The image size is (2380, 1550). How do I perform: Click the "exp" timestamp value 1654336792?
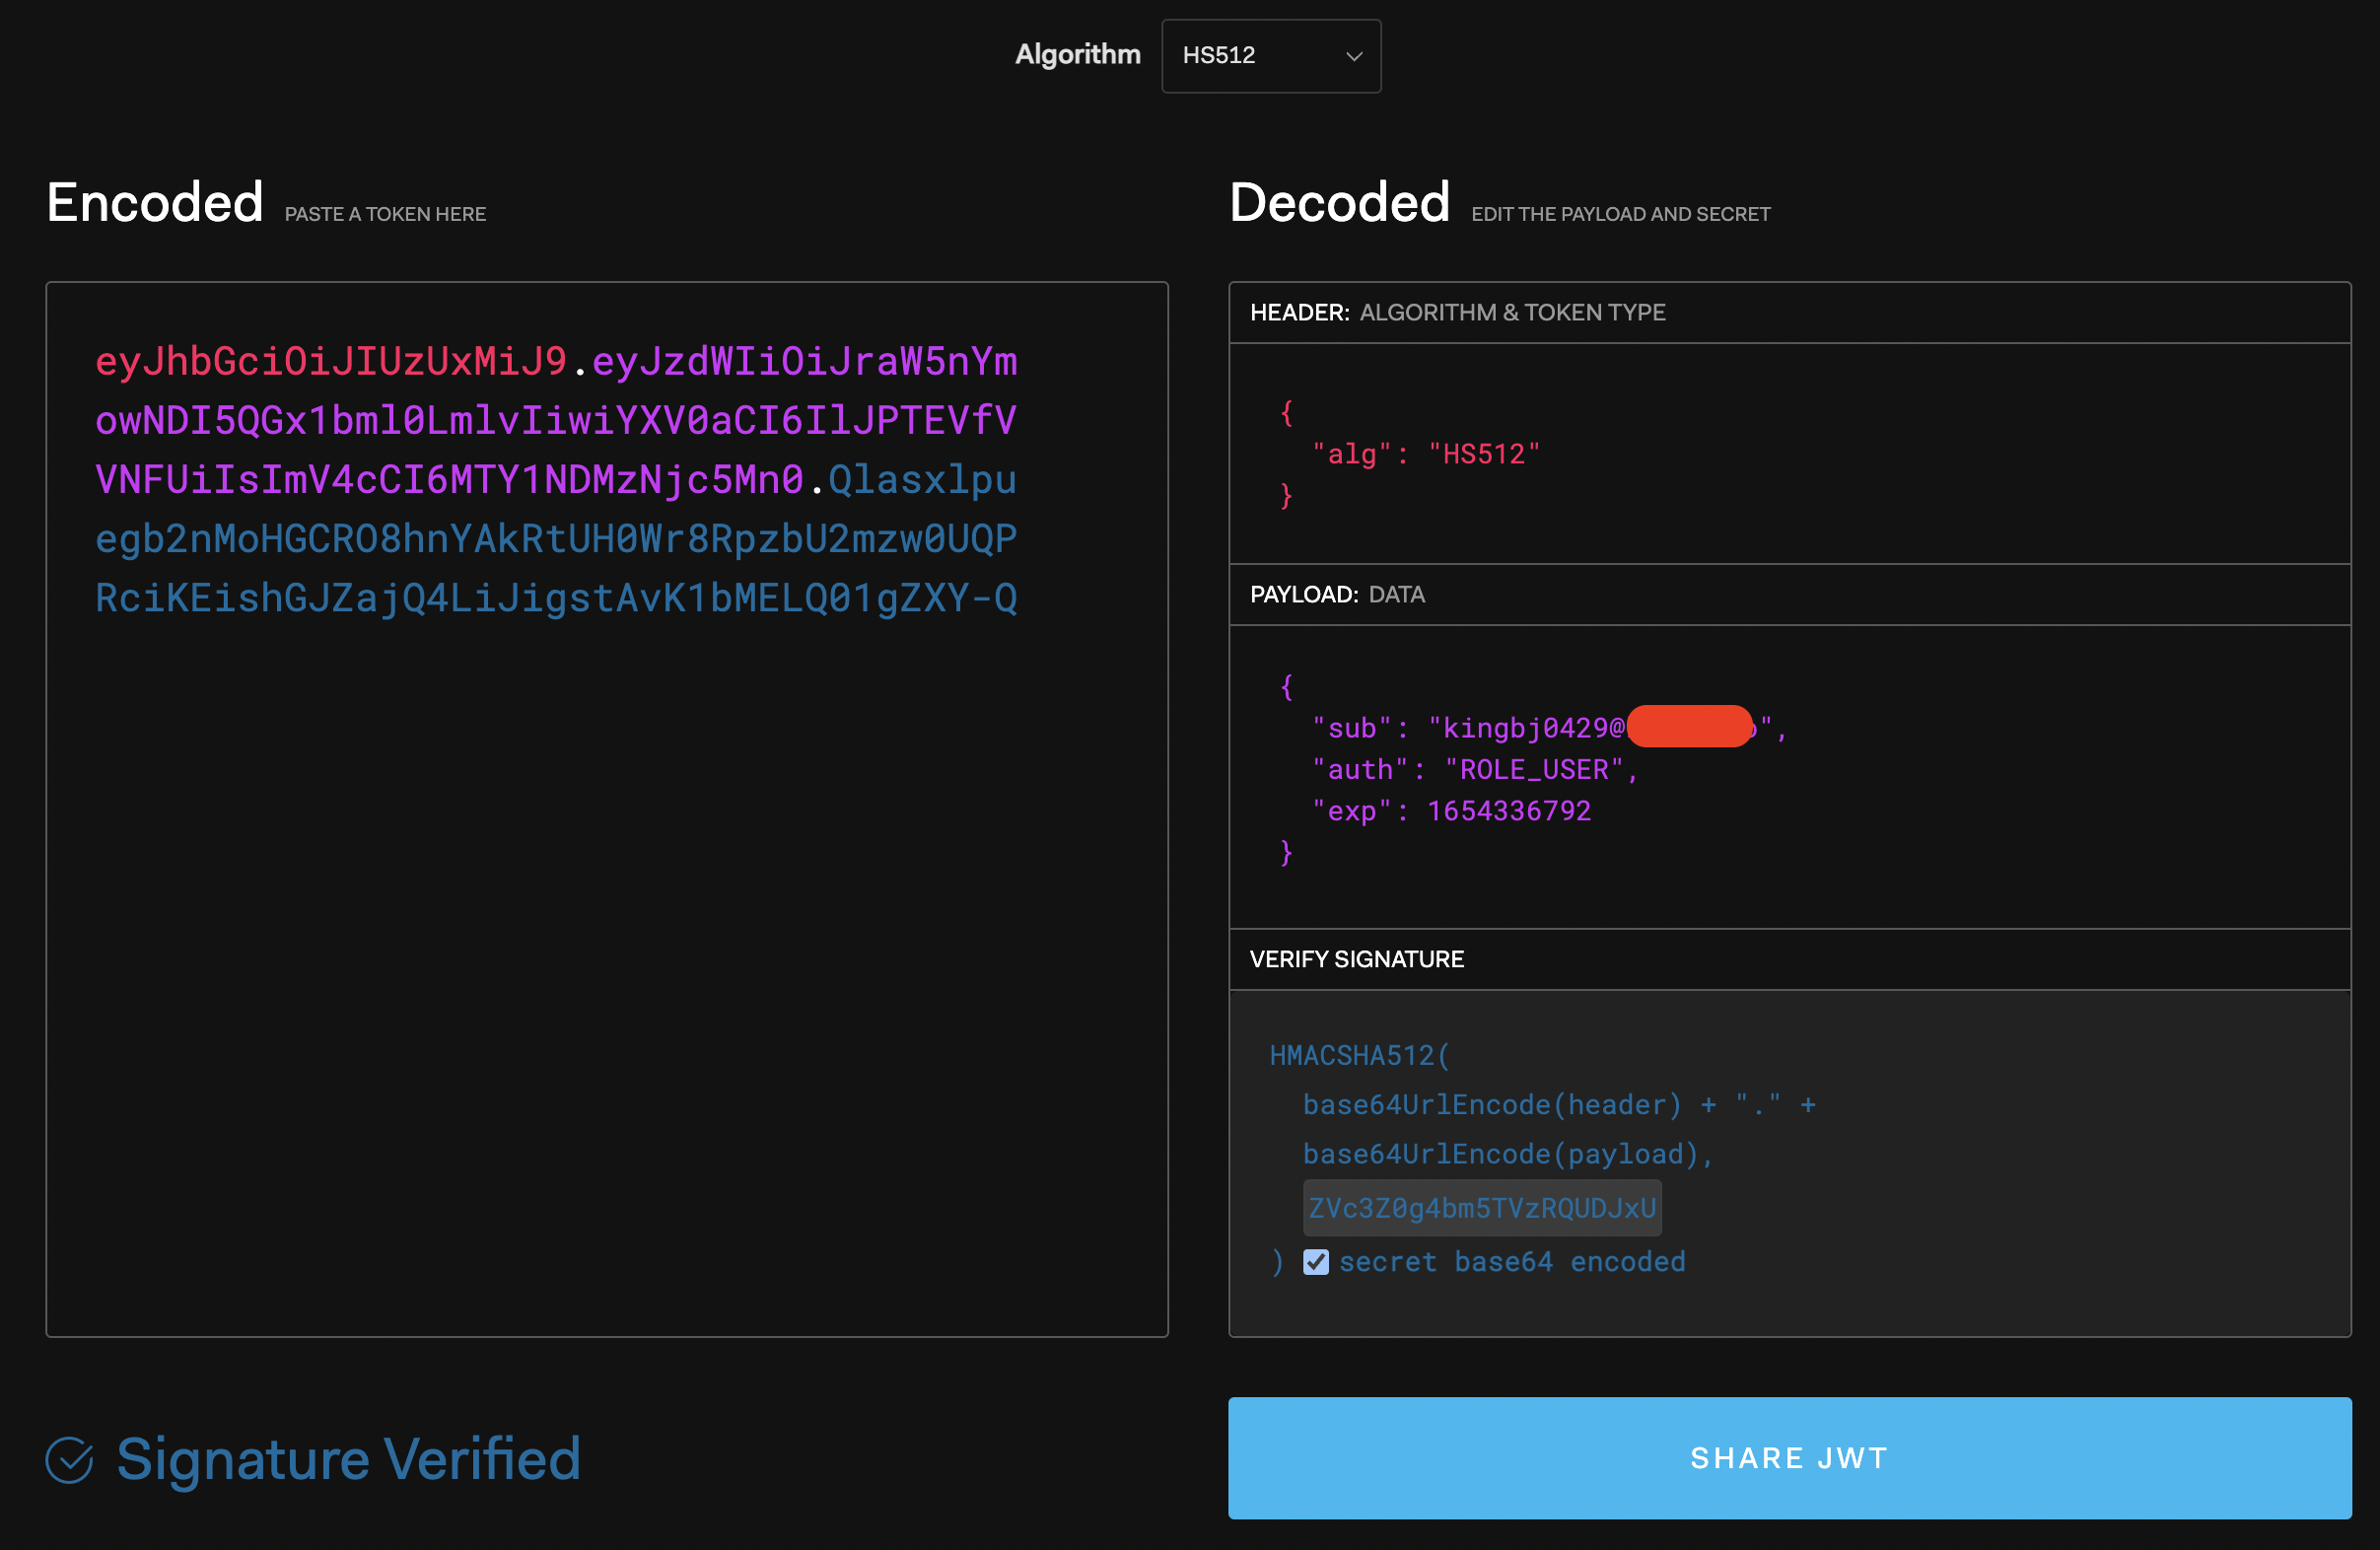point(1508,811)
